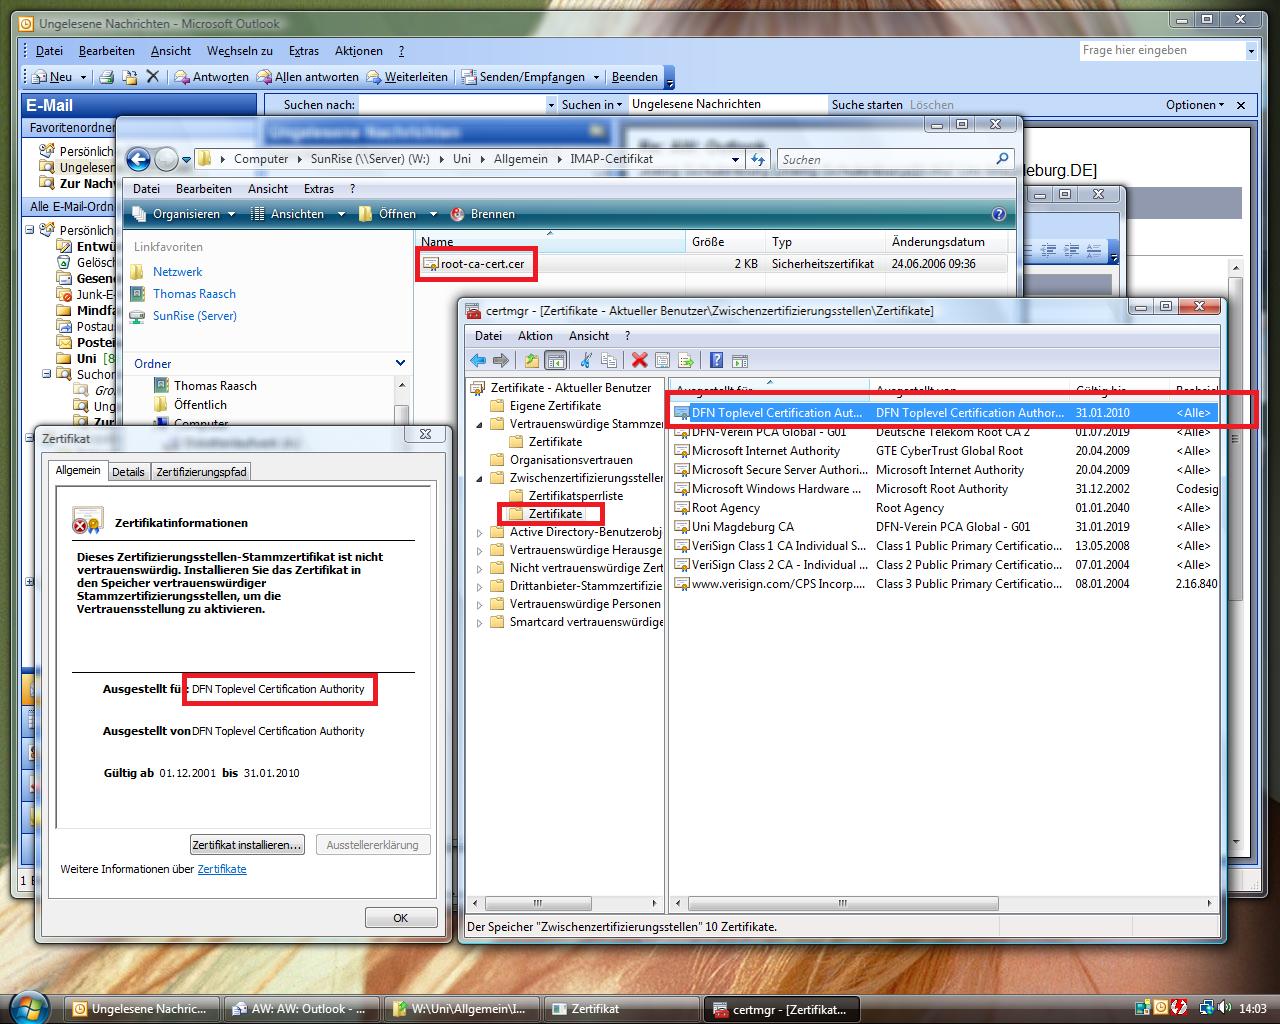This screenshot has width=1280, height=1024.
Task: Expand Nicht vertrauenswürdige Zertifikate node
Action: pyautogui.click(x=479, y=568)
